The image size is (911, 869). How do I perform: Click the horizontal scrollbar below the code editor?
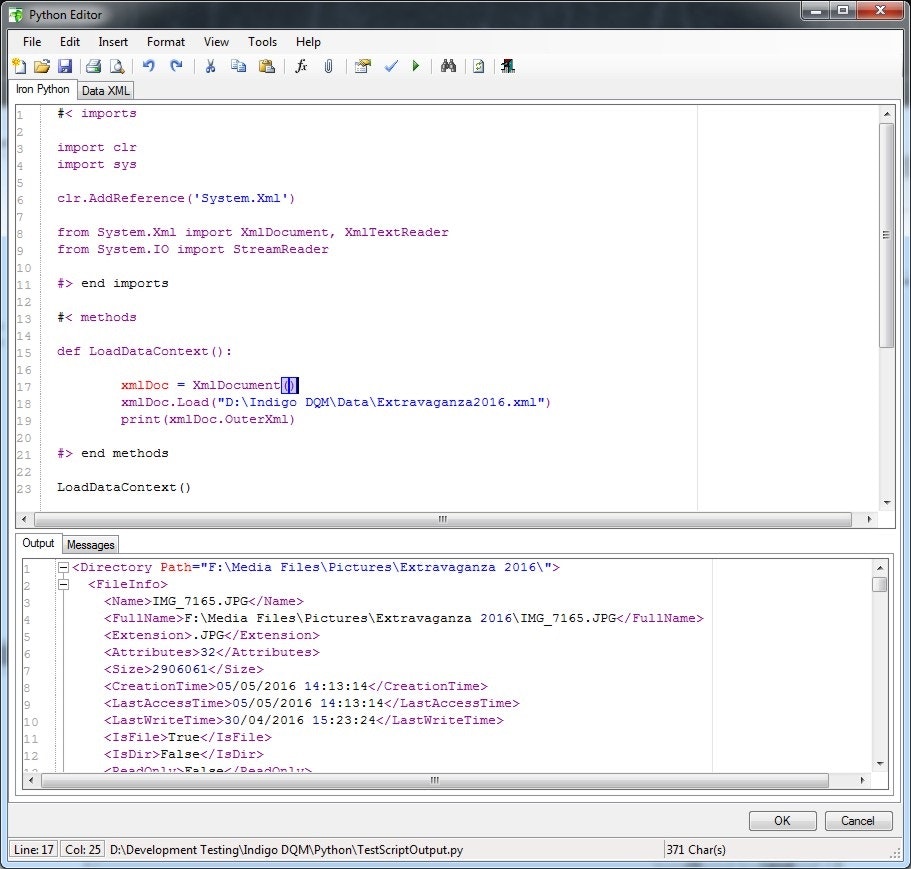click(x=440, y=518)
